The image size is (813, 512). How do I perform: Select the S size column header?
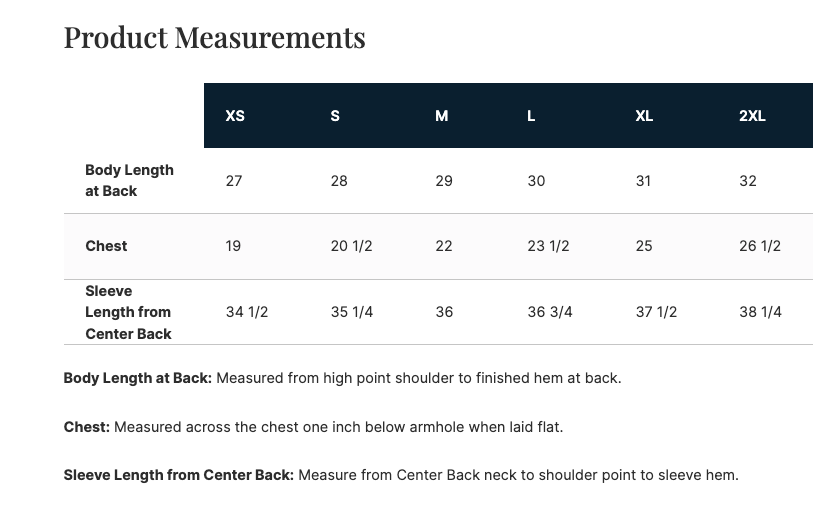pos(335,116)
